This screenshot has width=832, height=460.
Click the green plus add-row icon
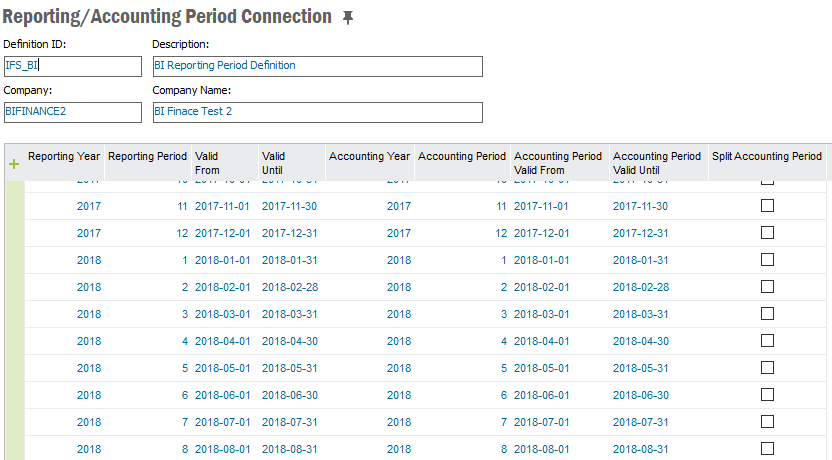(x=14, y=164)
